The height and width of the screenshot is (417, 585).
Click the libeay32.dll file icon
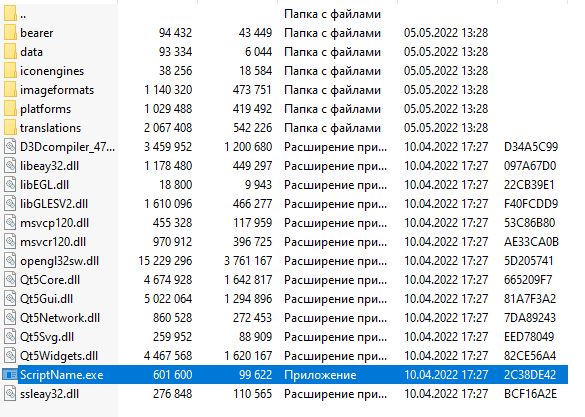[10, 166]
